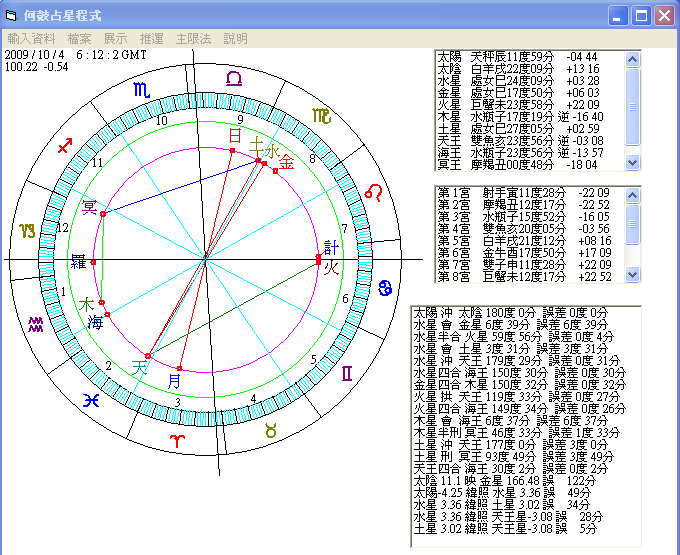
Task: Click the Virgo symbol at the upper right
Action: coord(321,116)
